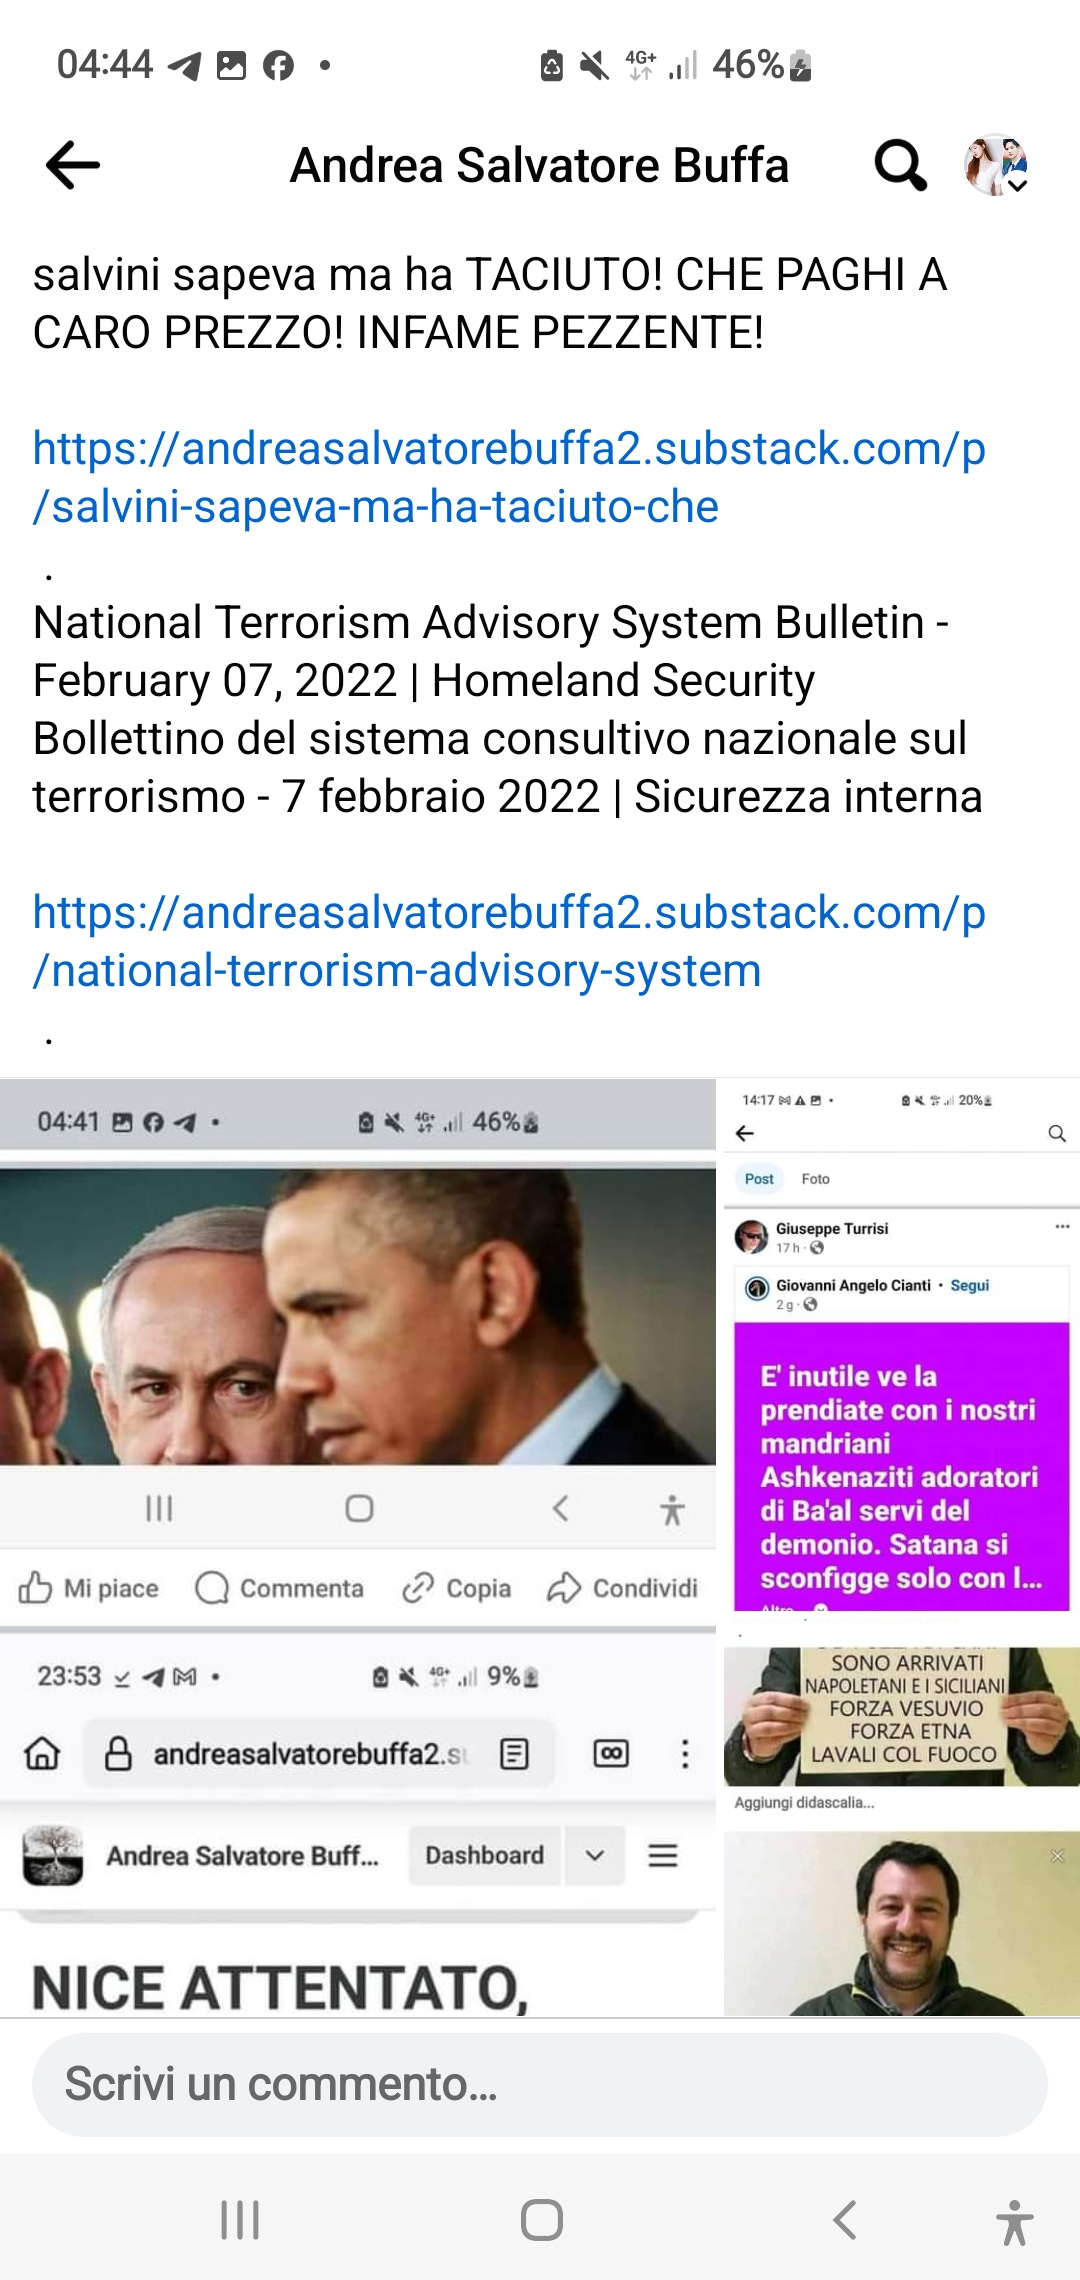Tap the Scrivi un commento field
This screenshot has height=2280, width=1080.
tap(540, 2085)
